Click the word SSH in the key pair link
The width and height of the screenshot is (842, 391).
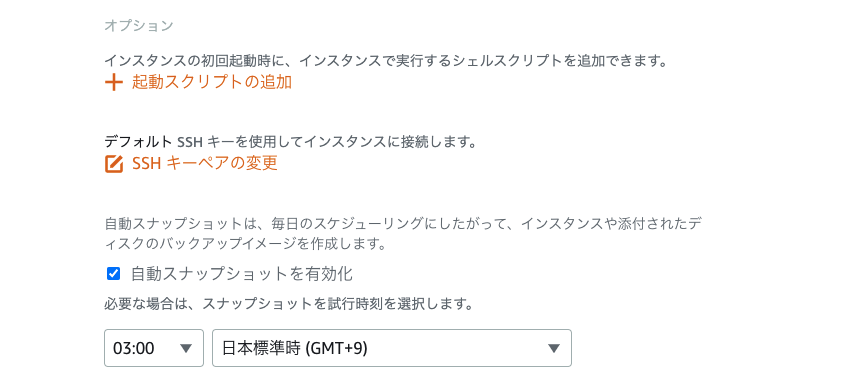(147, 163)
